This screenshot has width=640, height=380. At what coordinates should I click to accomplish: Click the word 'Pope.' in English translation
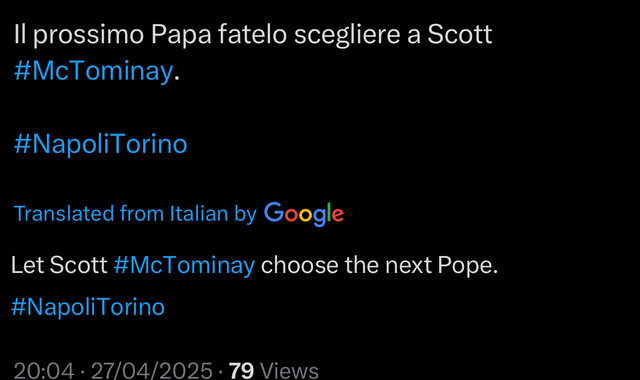468,266
